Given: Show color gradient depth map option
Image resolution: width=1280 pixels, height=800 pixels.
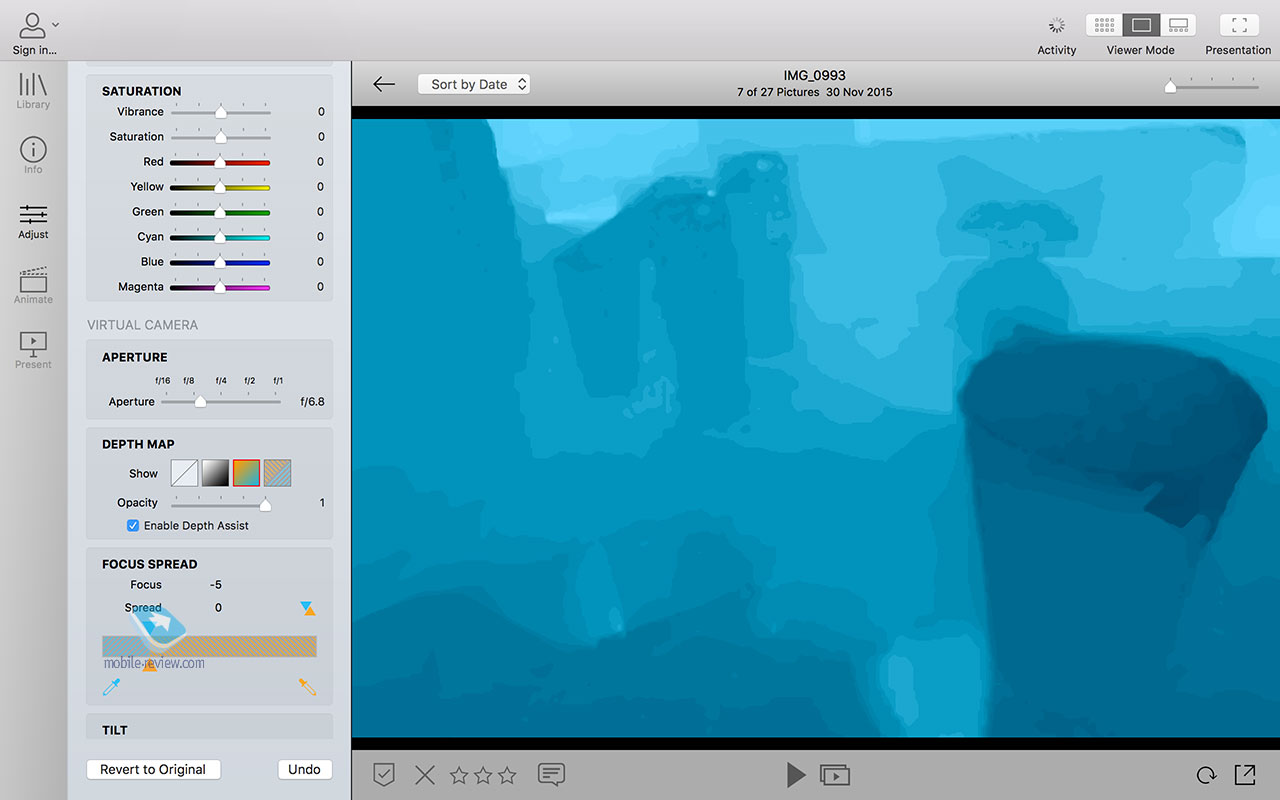Looking at the screenshot, I should click(x=246, y=473).
